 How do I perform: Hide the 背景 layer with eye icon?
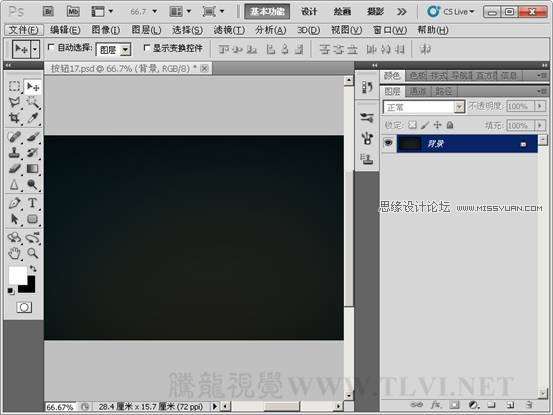389,143
